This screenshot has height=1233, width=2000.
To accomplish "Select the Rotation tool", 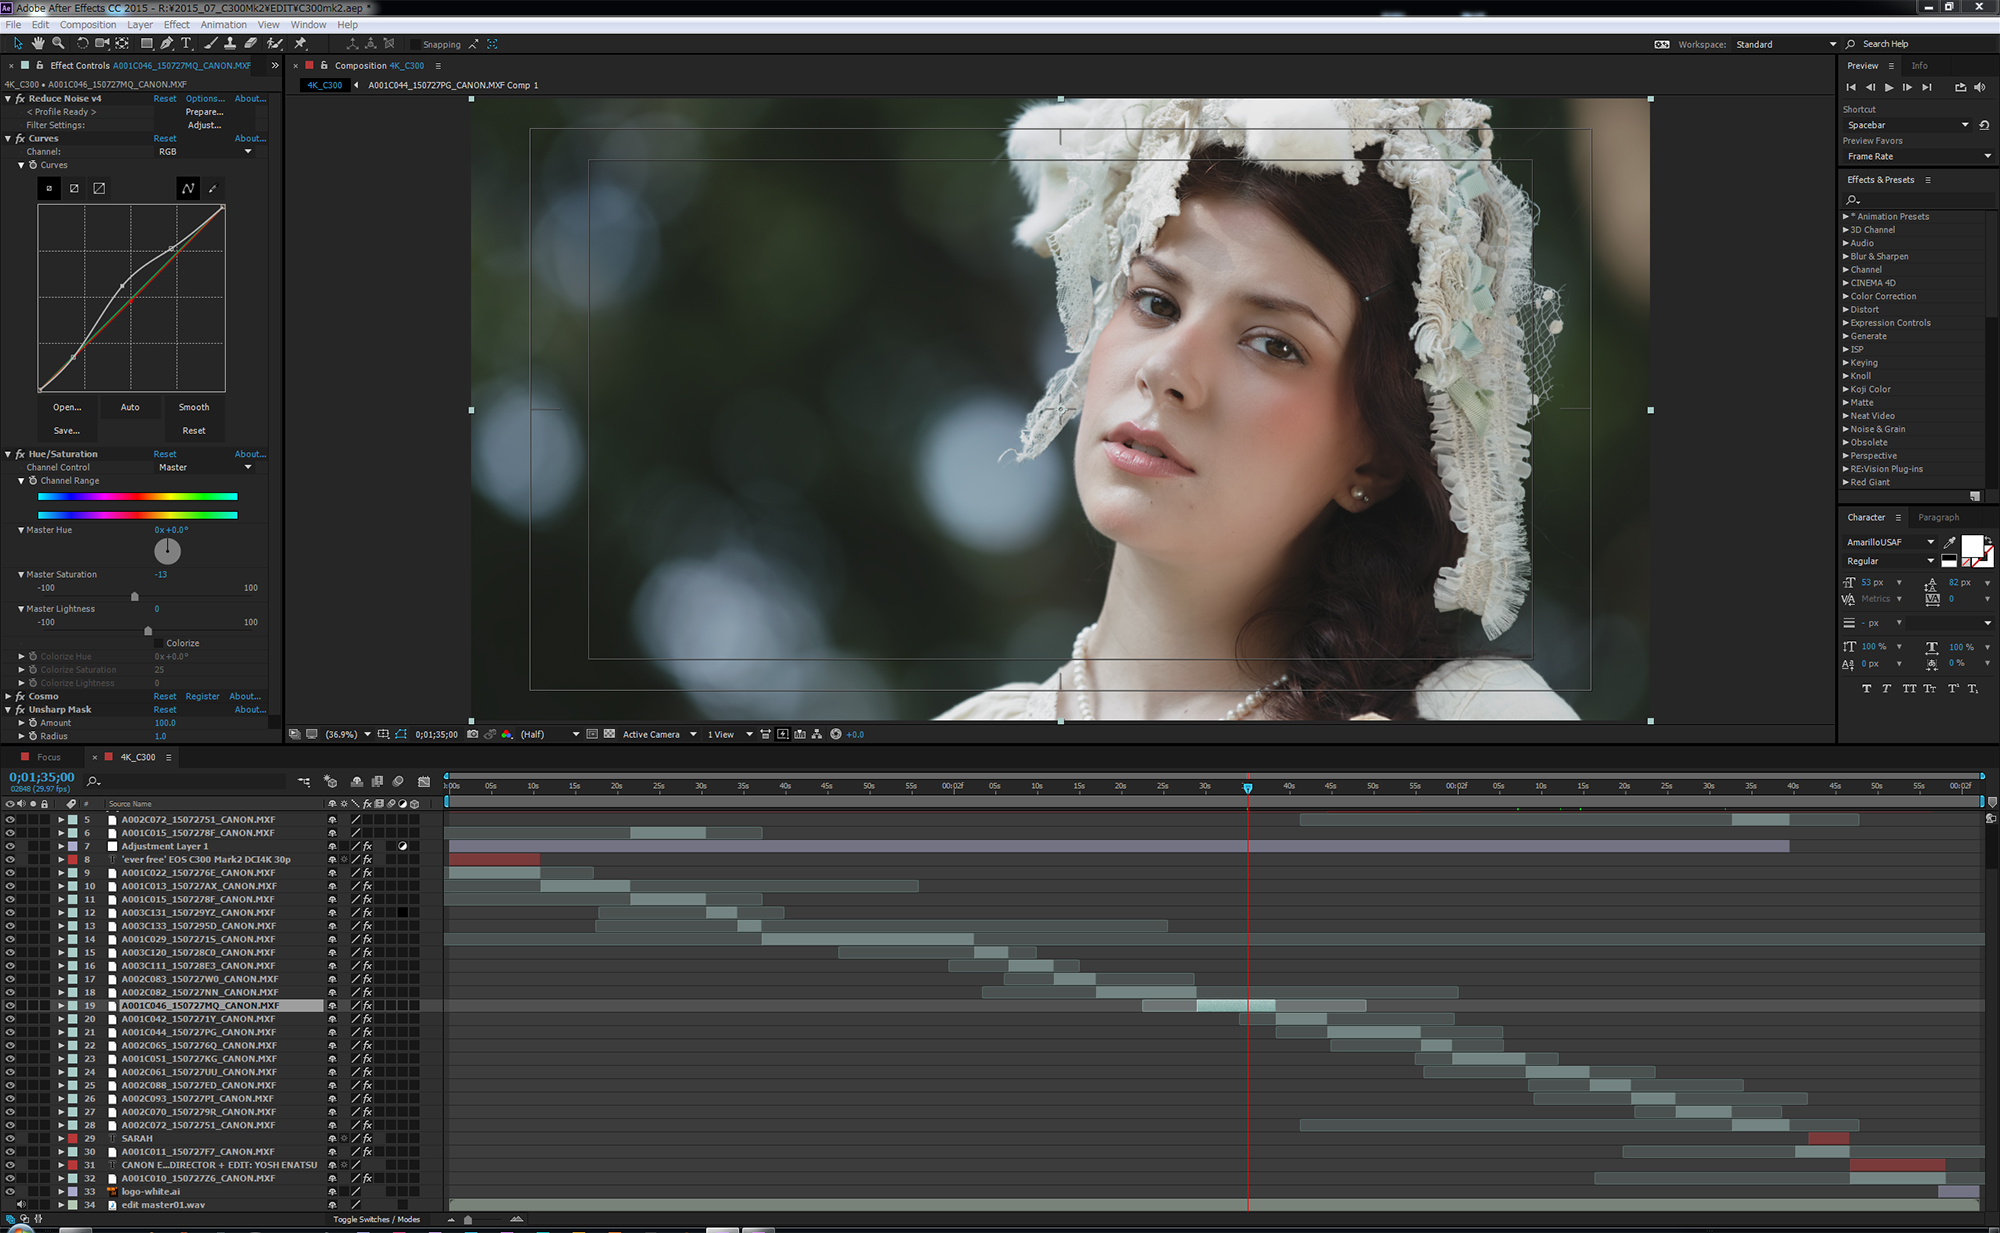I will pos(82,44).
